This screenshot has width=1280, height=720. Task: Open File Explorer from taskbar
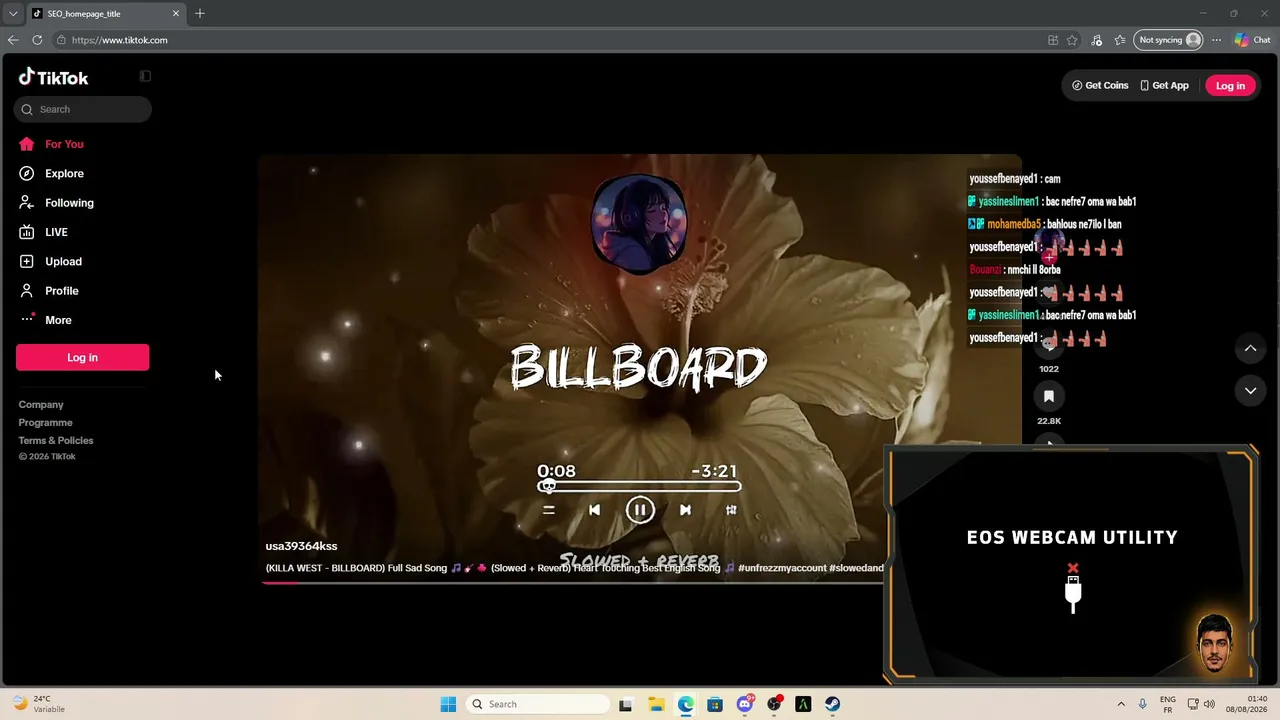coord(656,704)
